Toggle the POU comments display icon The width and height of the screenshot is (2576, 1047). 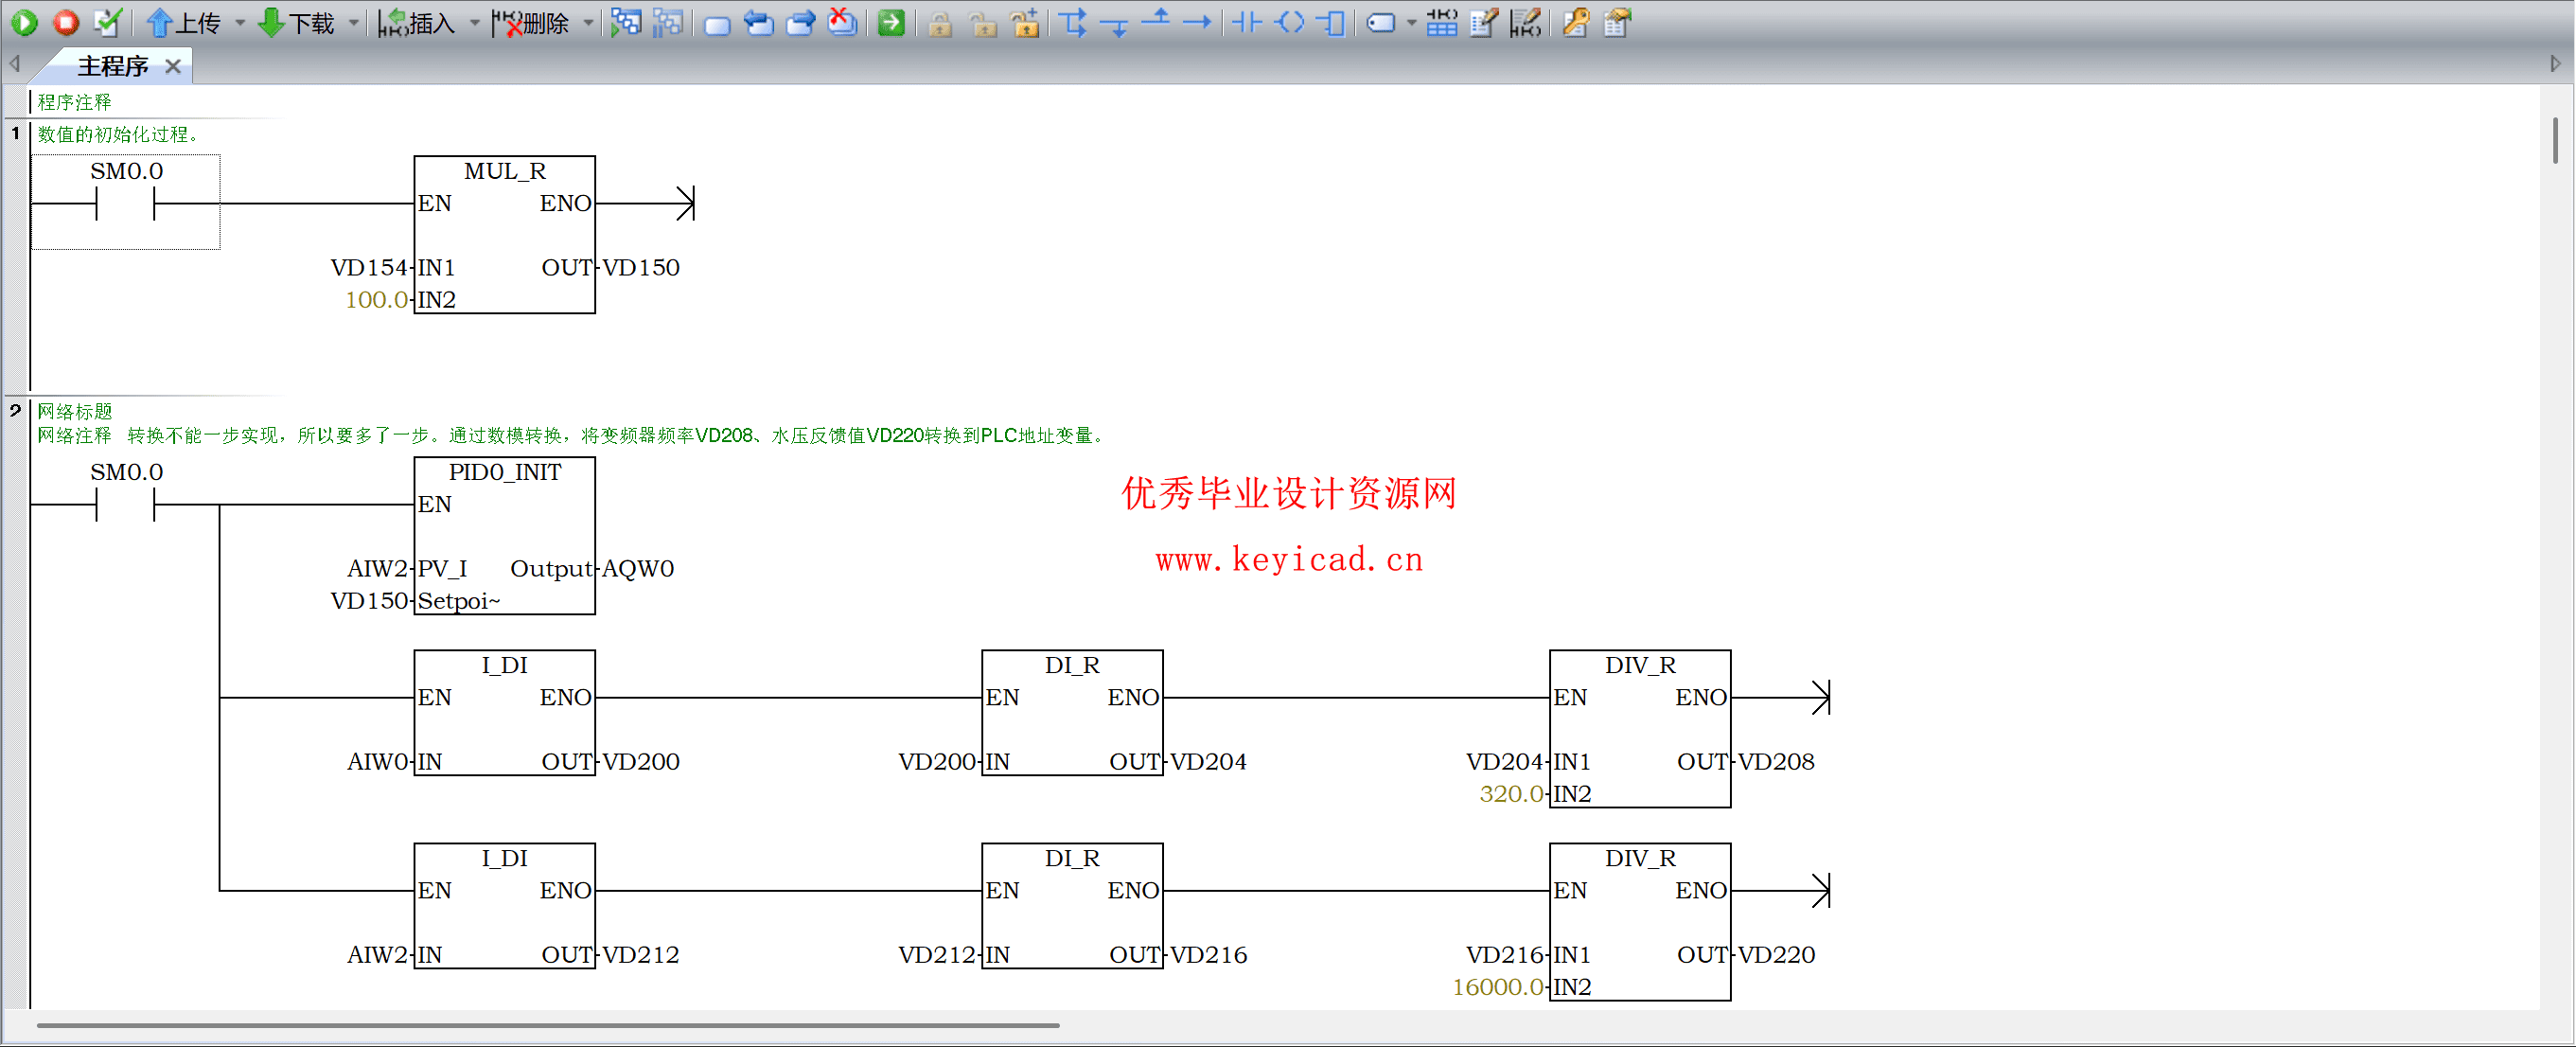[x=1485, y=22]
